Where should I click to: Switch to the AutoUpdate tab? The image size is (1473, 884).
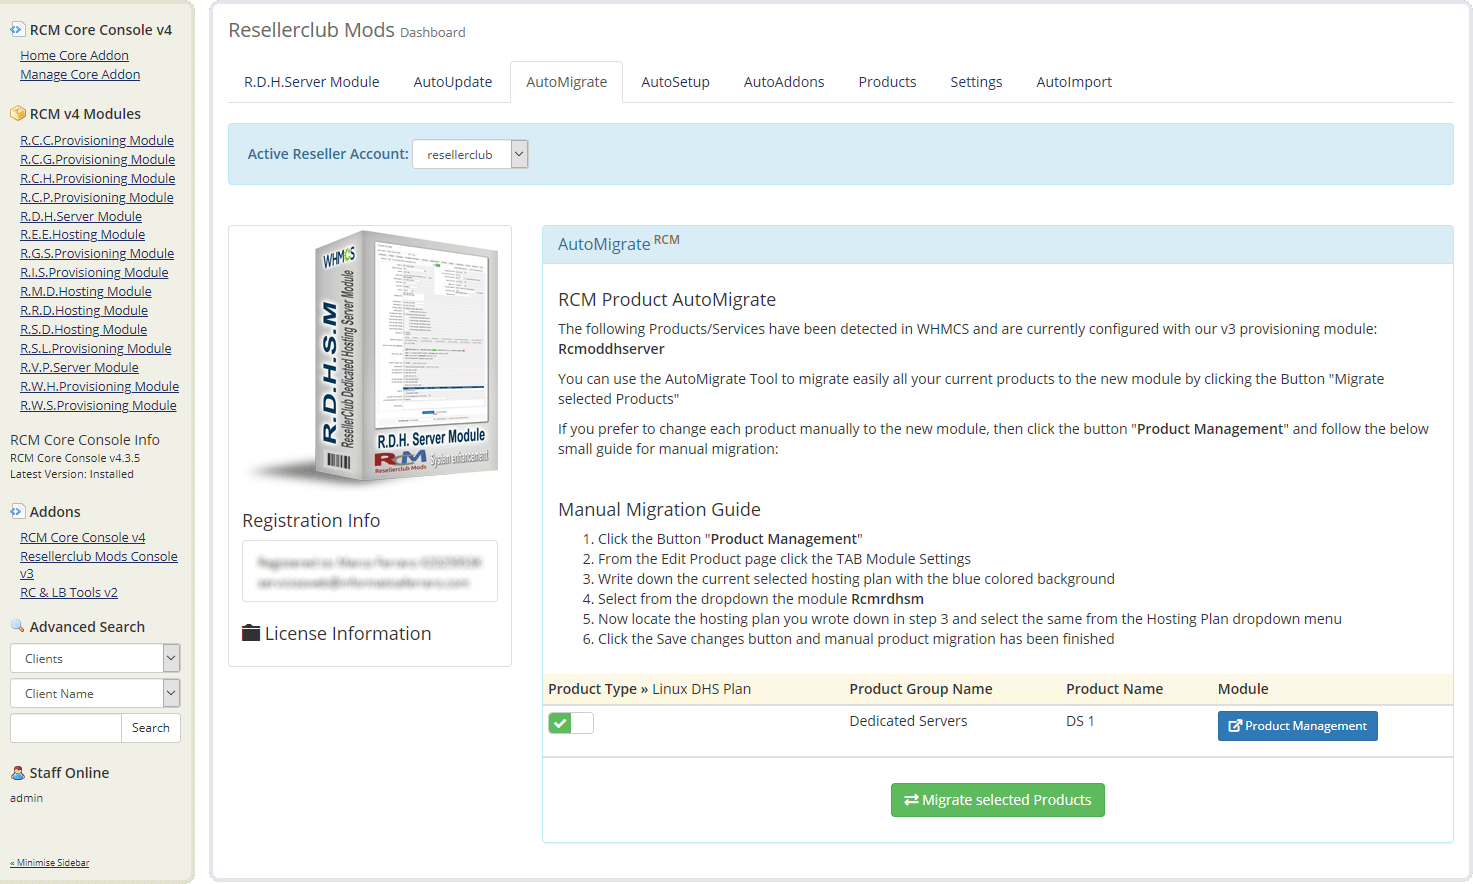click(x=453, y=82)
